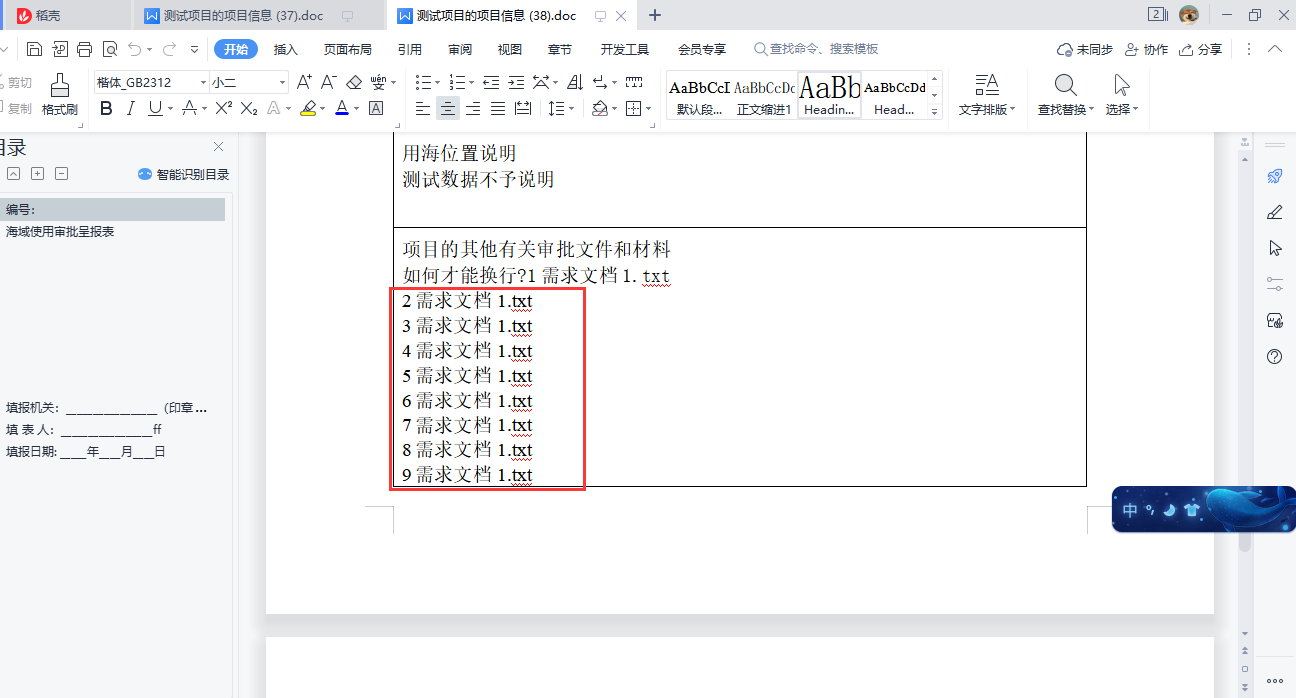Viewport: 1296px width, 698px height.
Task: Switch to the 插入 ribbon tab
Action: [x=284, y=48]
